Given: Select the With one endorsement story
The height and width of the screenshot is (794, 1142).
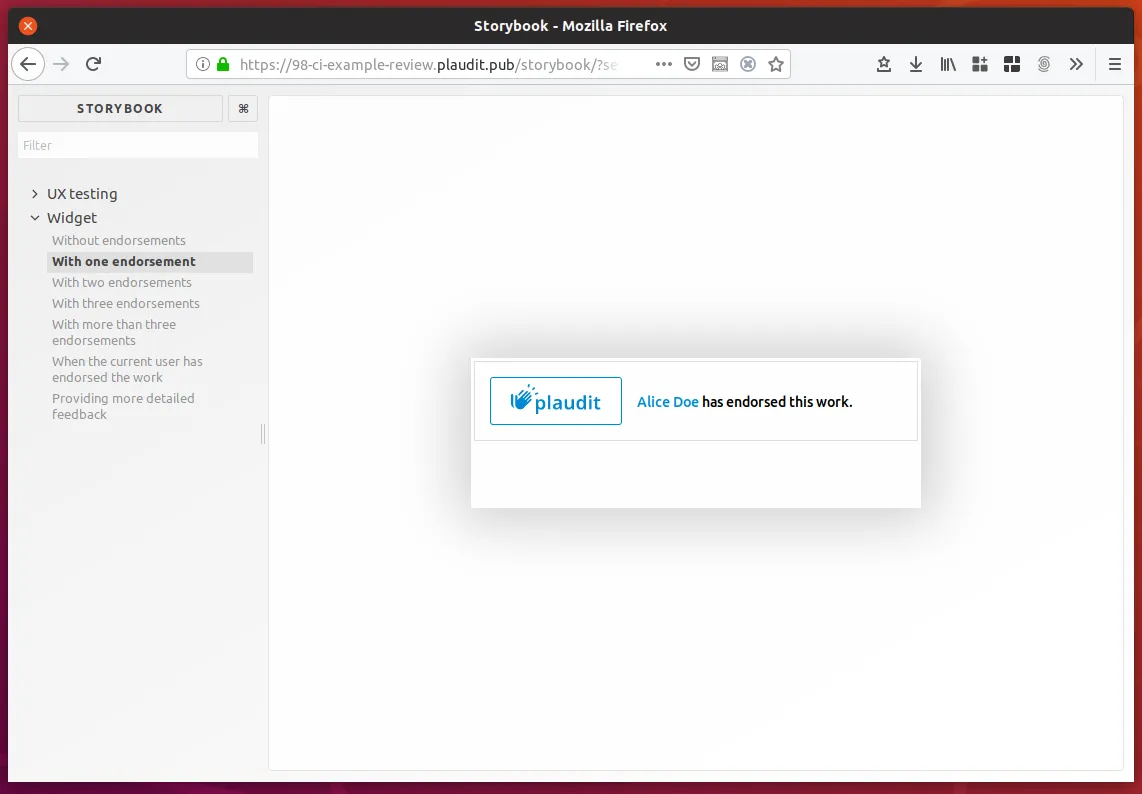Looking at the screenshot, I should pos(150,262).
